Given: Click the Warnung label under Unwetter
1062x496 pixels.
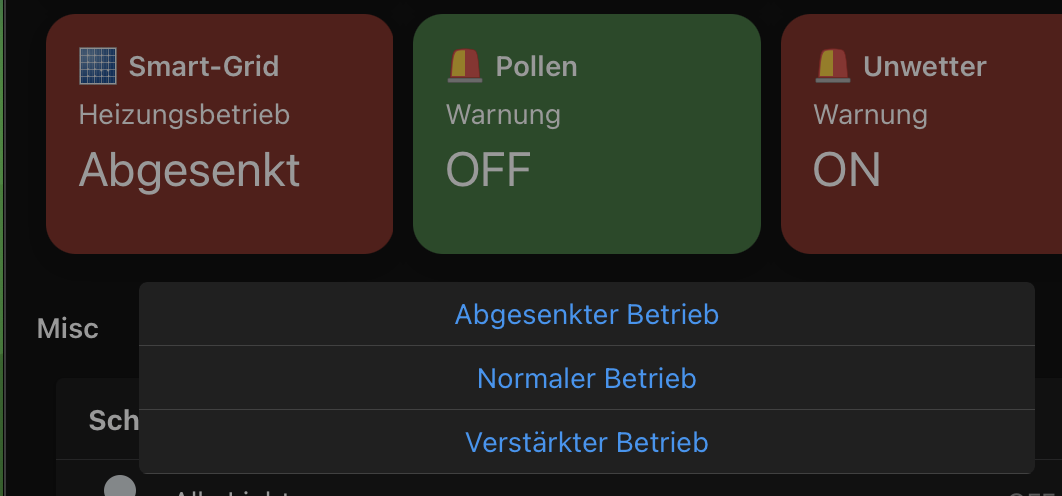Looking at the screenshot, I should click(870, 115).
